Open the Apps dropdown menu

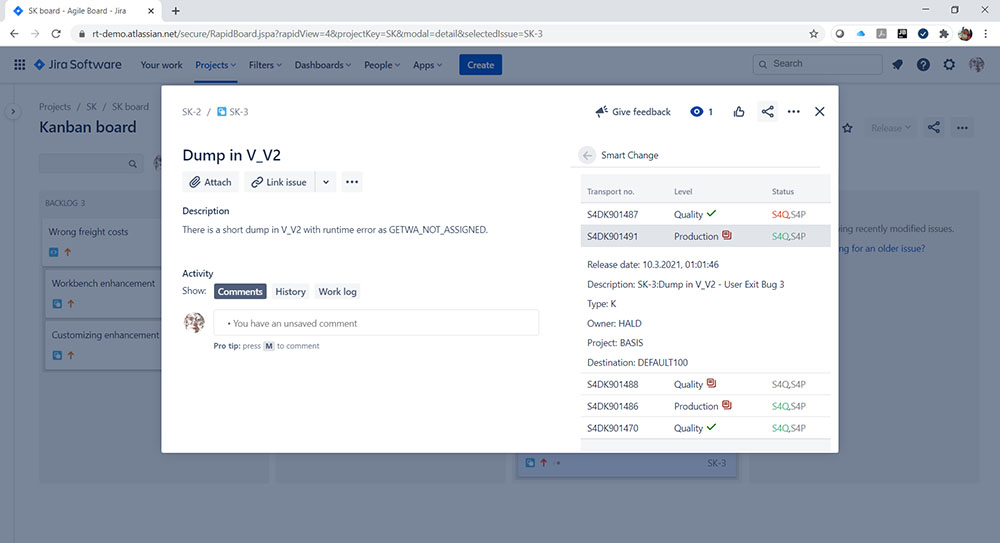point(427,65)
